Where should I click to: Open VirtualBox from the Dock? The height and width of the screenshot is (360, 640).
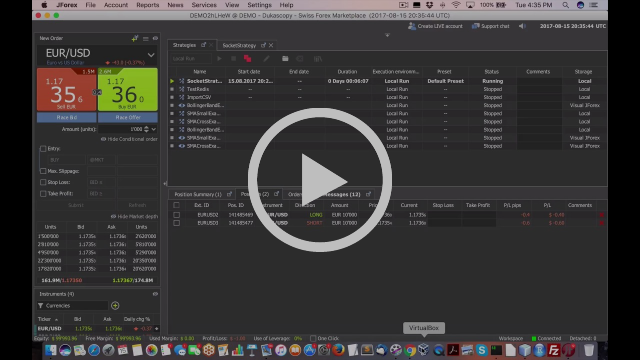(424, 350)
